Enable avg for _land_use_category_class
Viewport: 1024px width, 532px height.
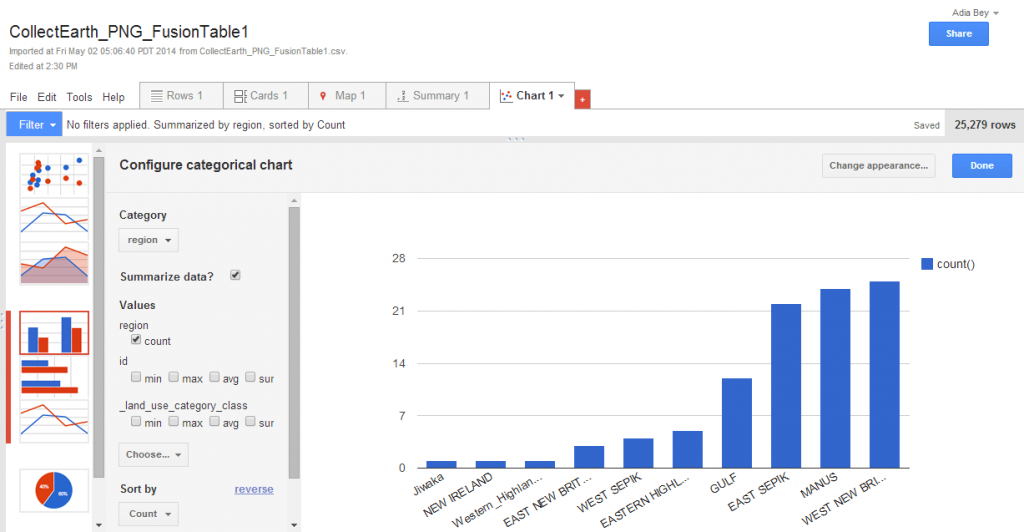coord(214,421)
